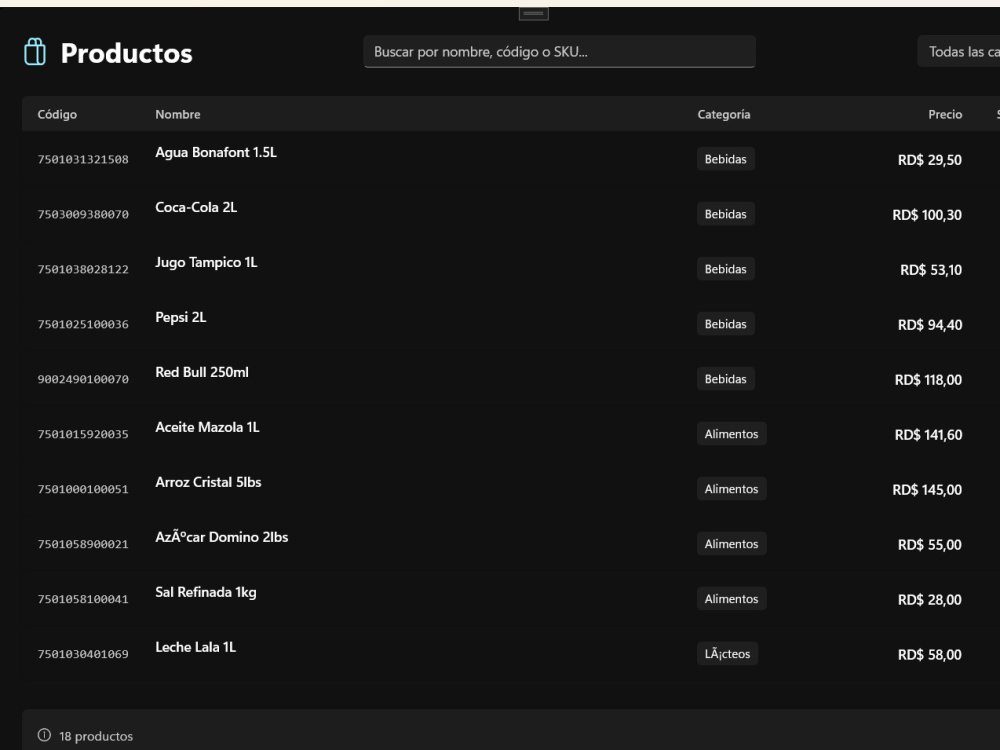
Task: Click the info icon beside 18 productos
Action: point(44,735)
